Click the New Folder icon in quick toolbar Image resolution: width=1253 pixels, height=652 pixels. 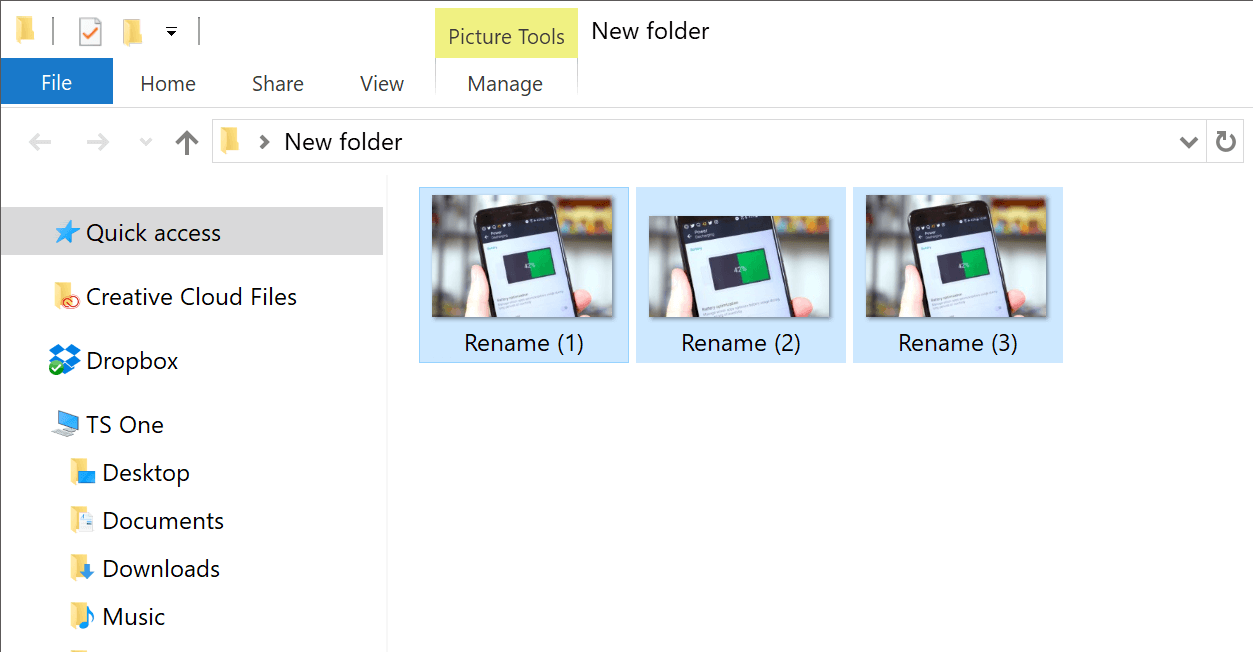(x=132, y=32)
